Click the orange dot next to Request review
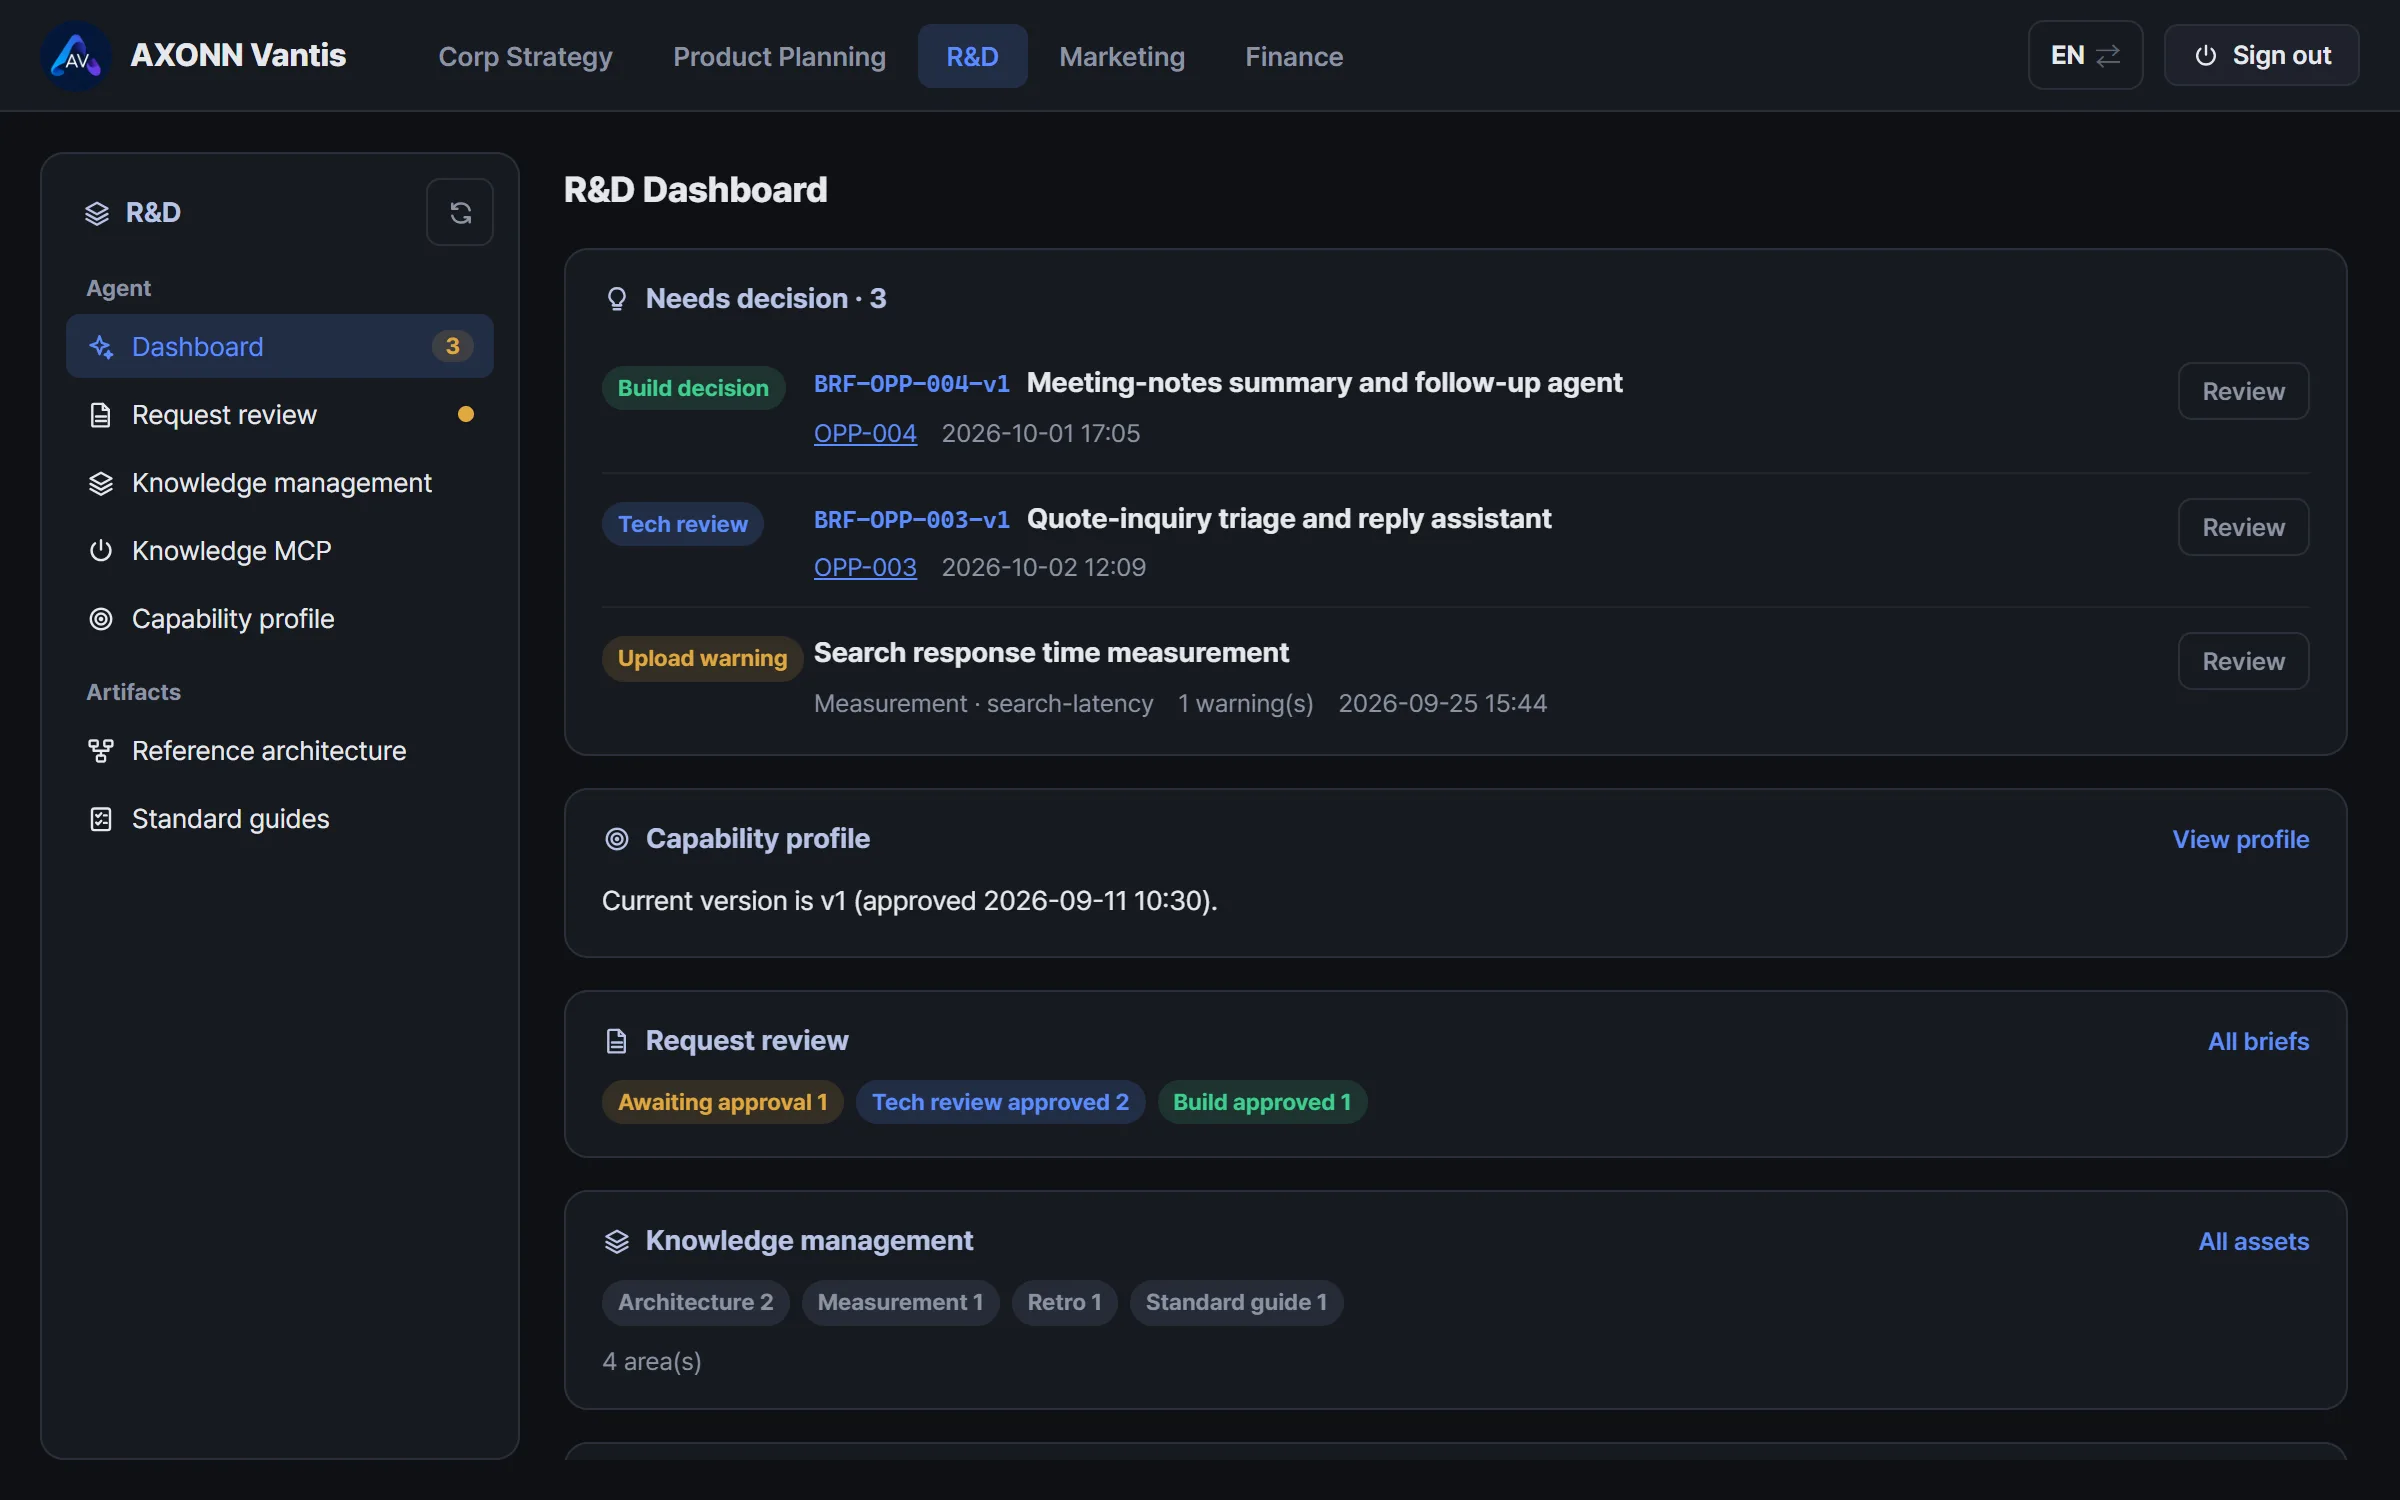This screenshot has width=2400, height=1500. (x=465, y=414)
